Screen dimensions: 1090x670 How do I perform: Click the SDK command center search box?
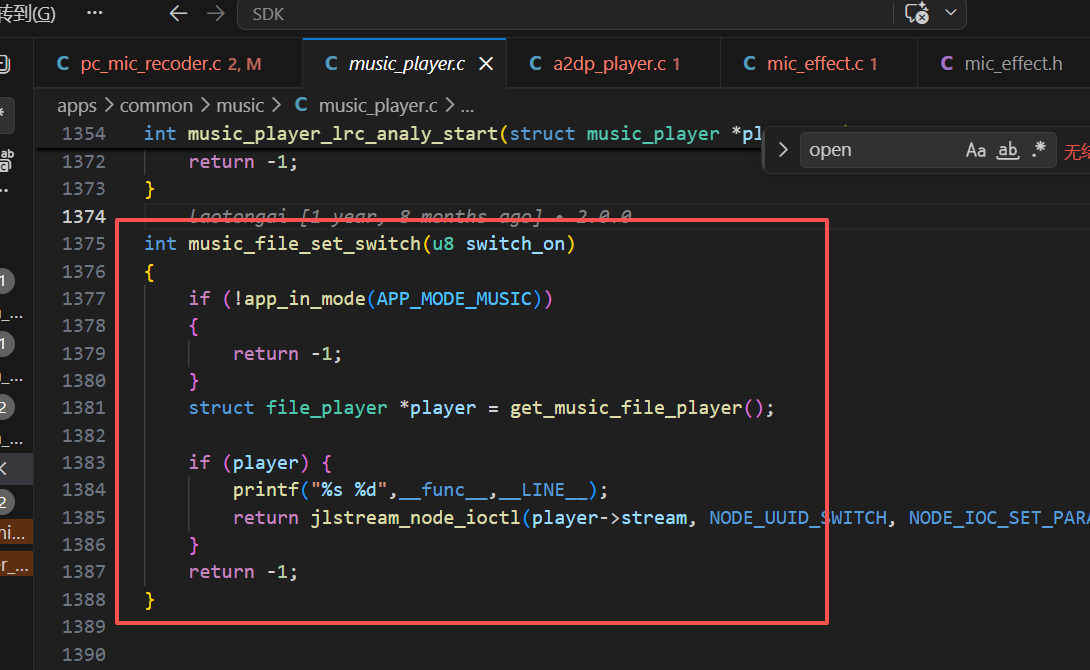coord(564,14)
